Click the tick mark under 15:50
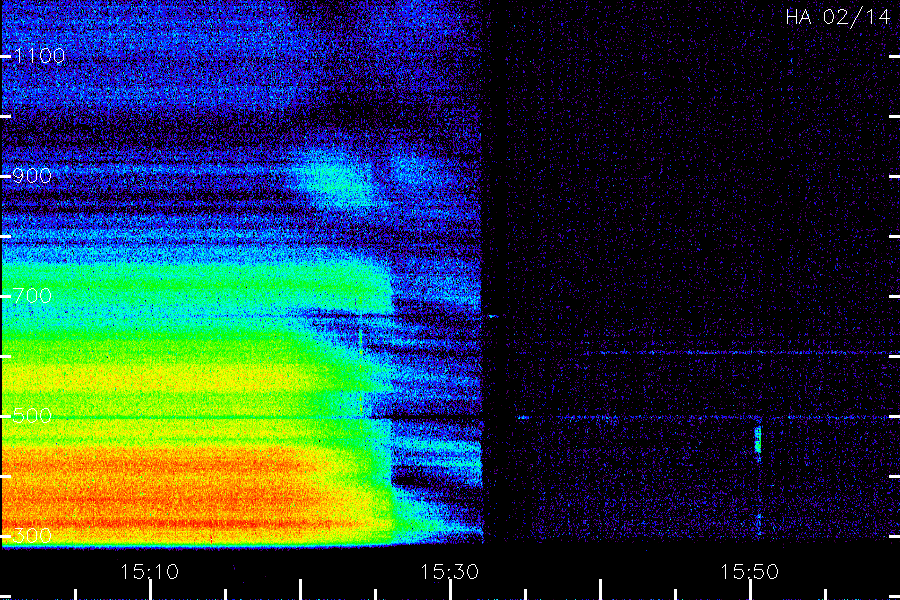900x600 pixels. pyautogui.click(x=751, y=590)
